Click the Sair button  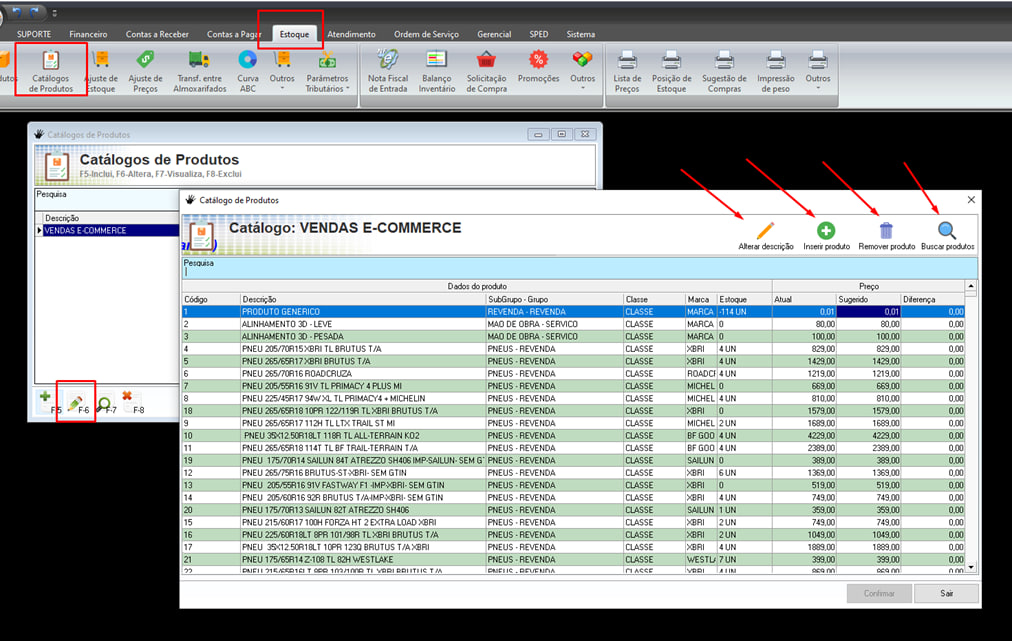(x=946, y=593)
